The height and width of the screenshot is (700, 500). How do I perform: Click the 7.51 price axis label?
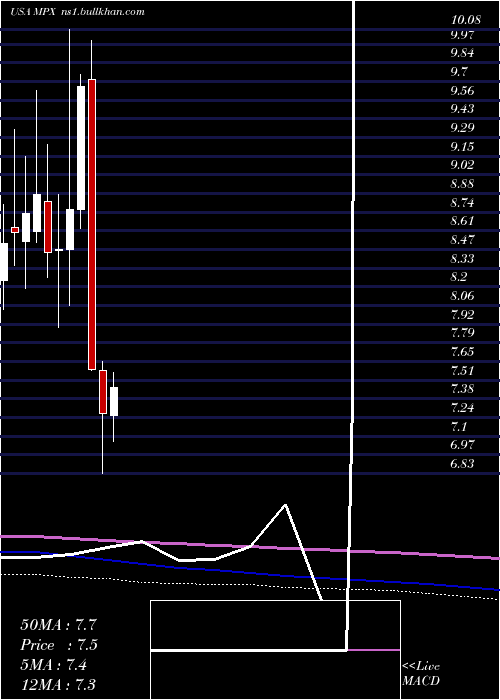point(462,371)
